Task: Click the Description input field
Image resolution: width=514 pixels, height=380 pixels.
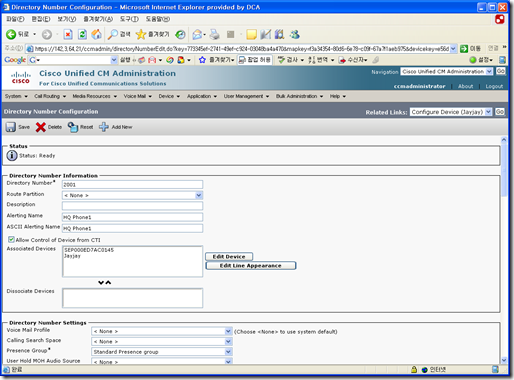Action: click(132, 206)
